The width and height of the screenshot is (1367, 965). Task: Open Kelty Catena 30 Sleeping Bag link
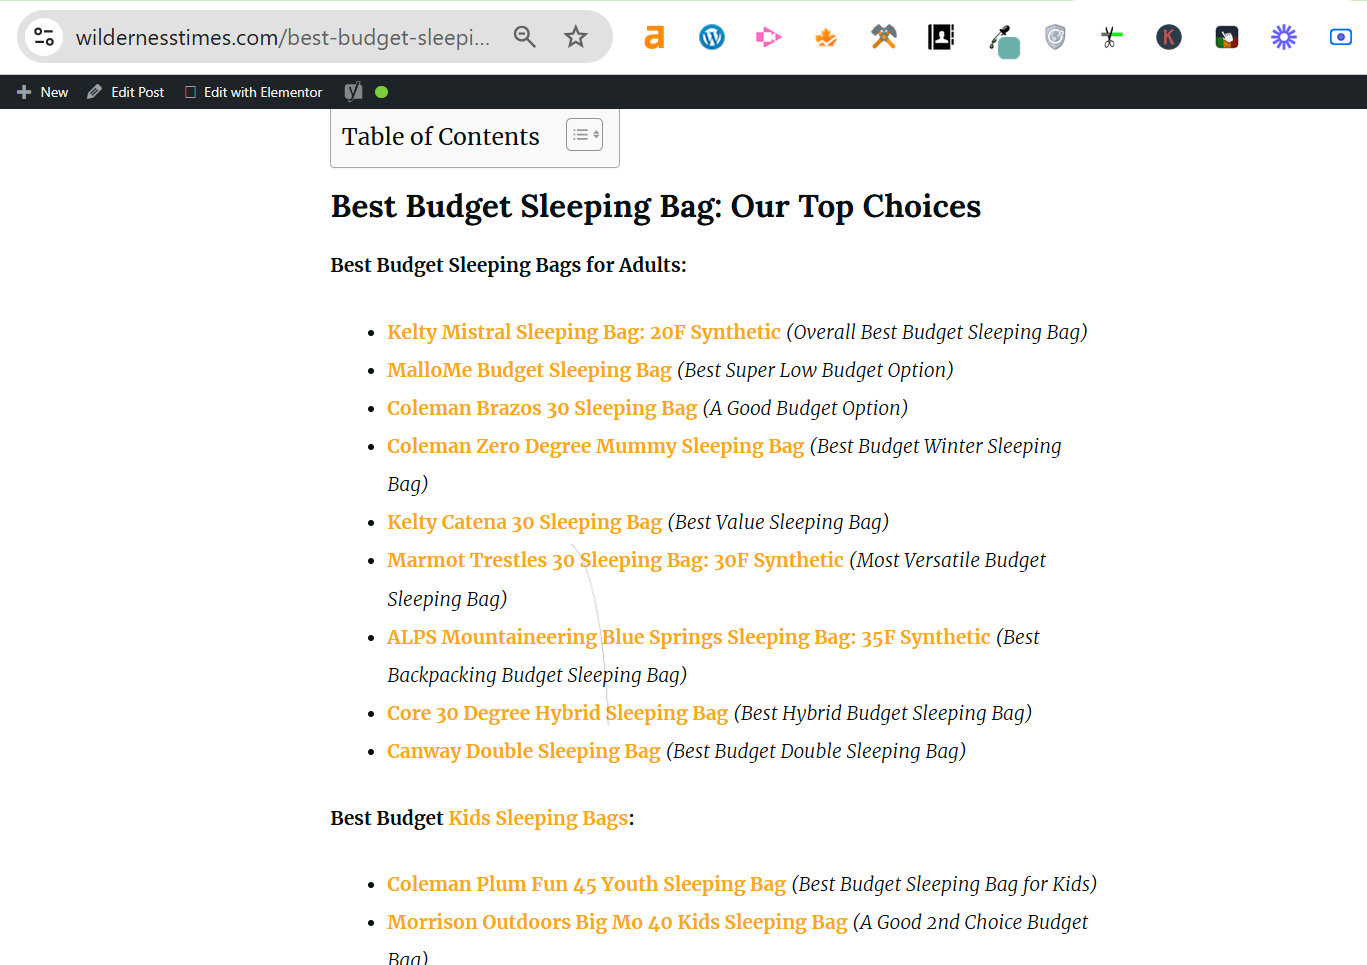click(525, 522)
